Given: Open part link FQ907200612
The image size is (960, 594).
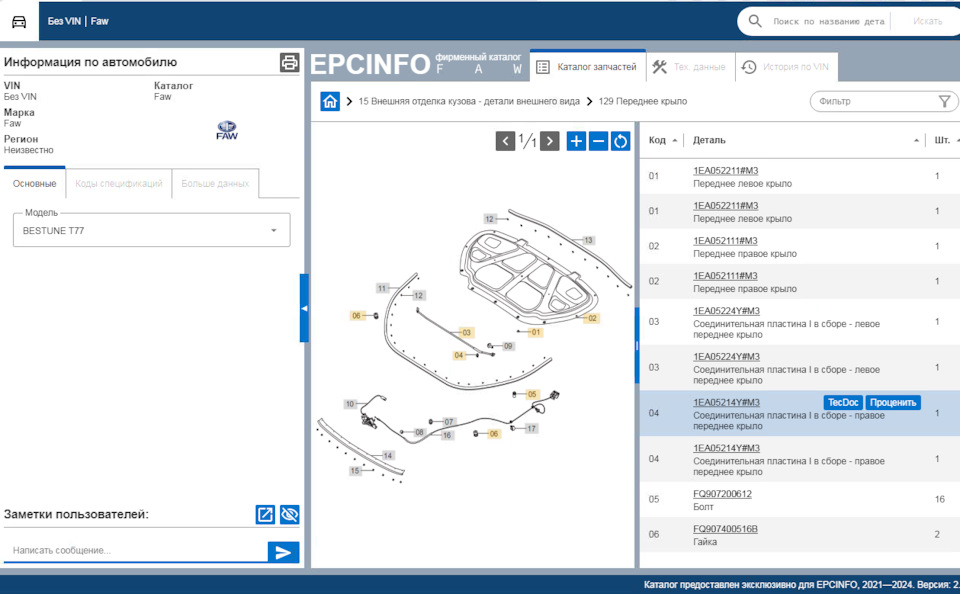Looking at the screenshot, I should click(722, 494).
